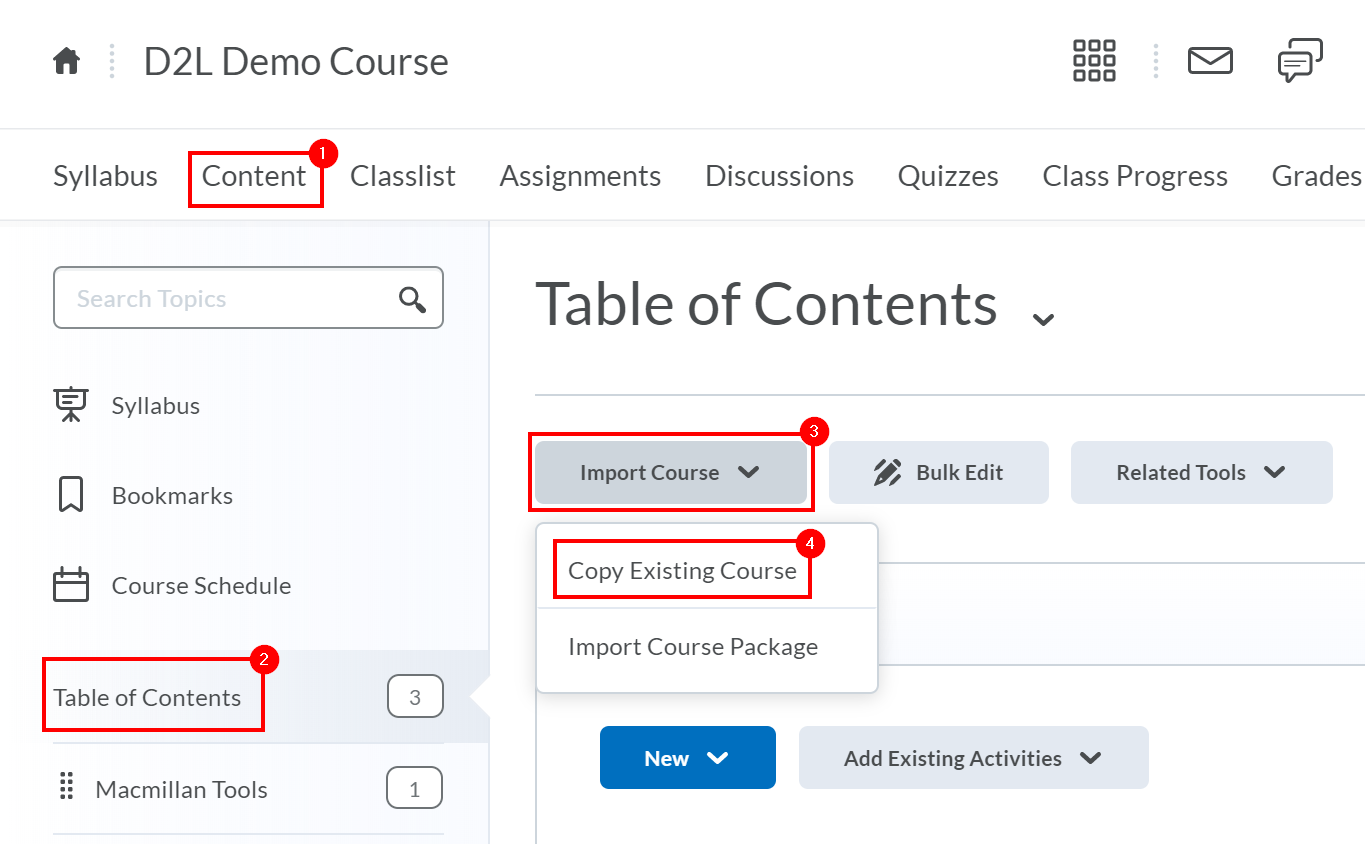Select Copy Existing Course option

[x=682, y=571]
